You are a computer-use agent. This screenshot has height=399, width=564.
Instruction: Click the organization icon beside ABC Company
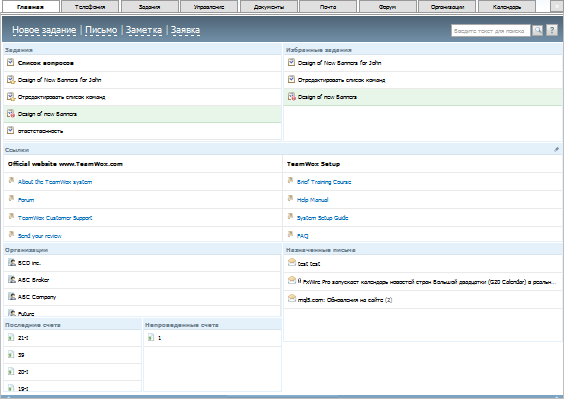(12, 296)
